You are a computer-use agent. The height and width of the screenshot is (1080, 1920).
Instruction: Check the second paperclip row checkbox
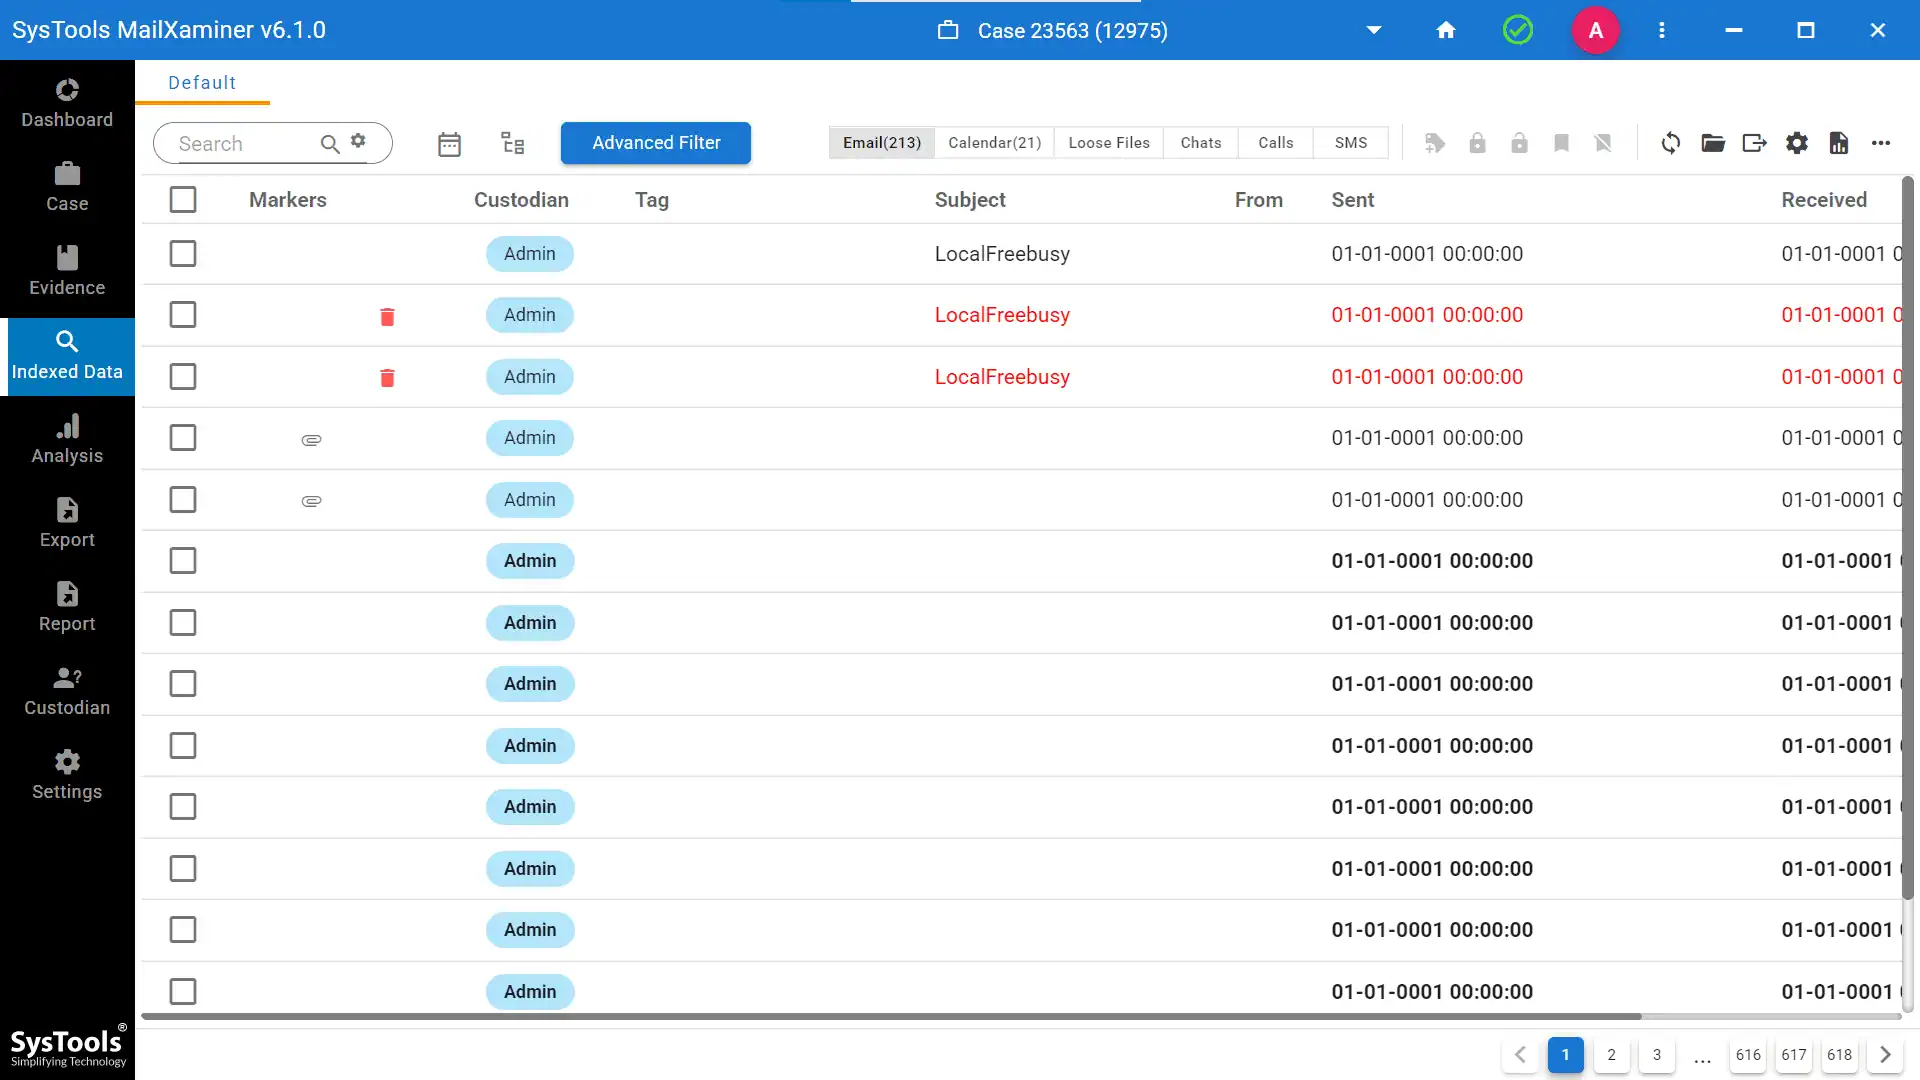tap(183, 500)
